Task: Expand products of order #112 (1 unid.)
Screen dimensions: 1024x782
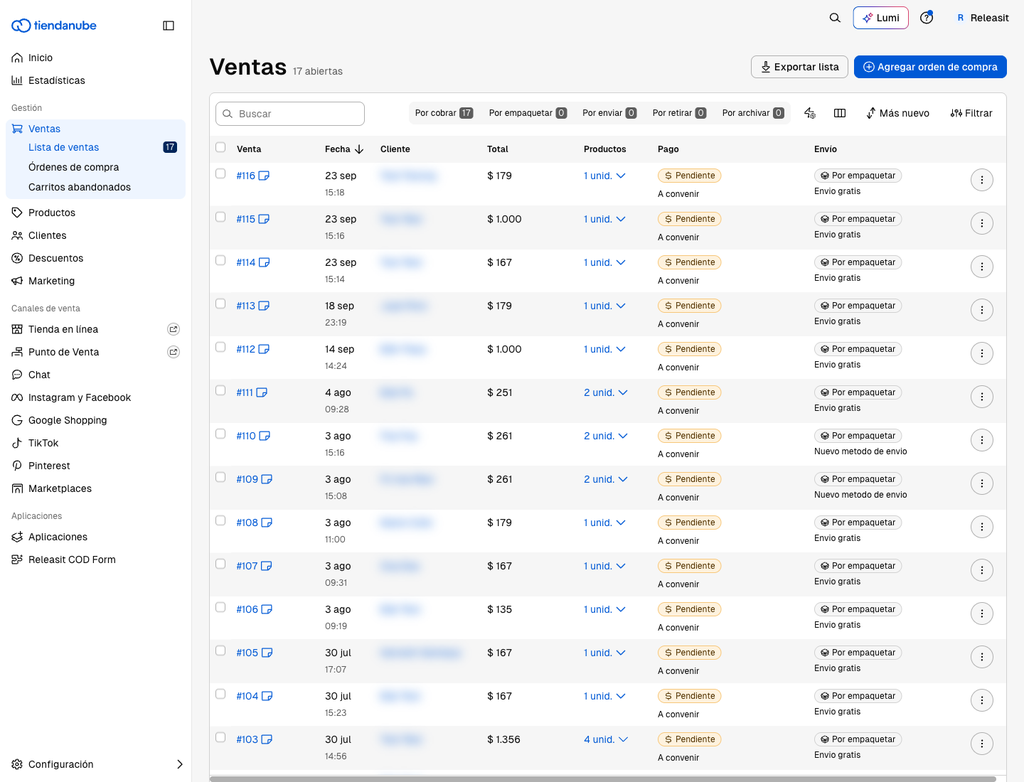Action: click(605, 350)
